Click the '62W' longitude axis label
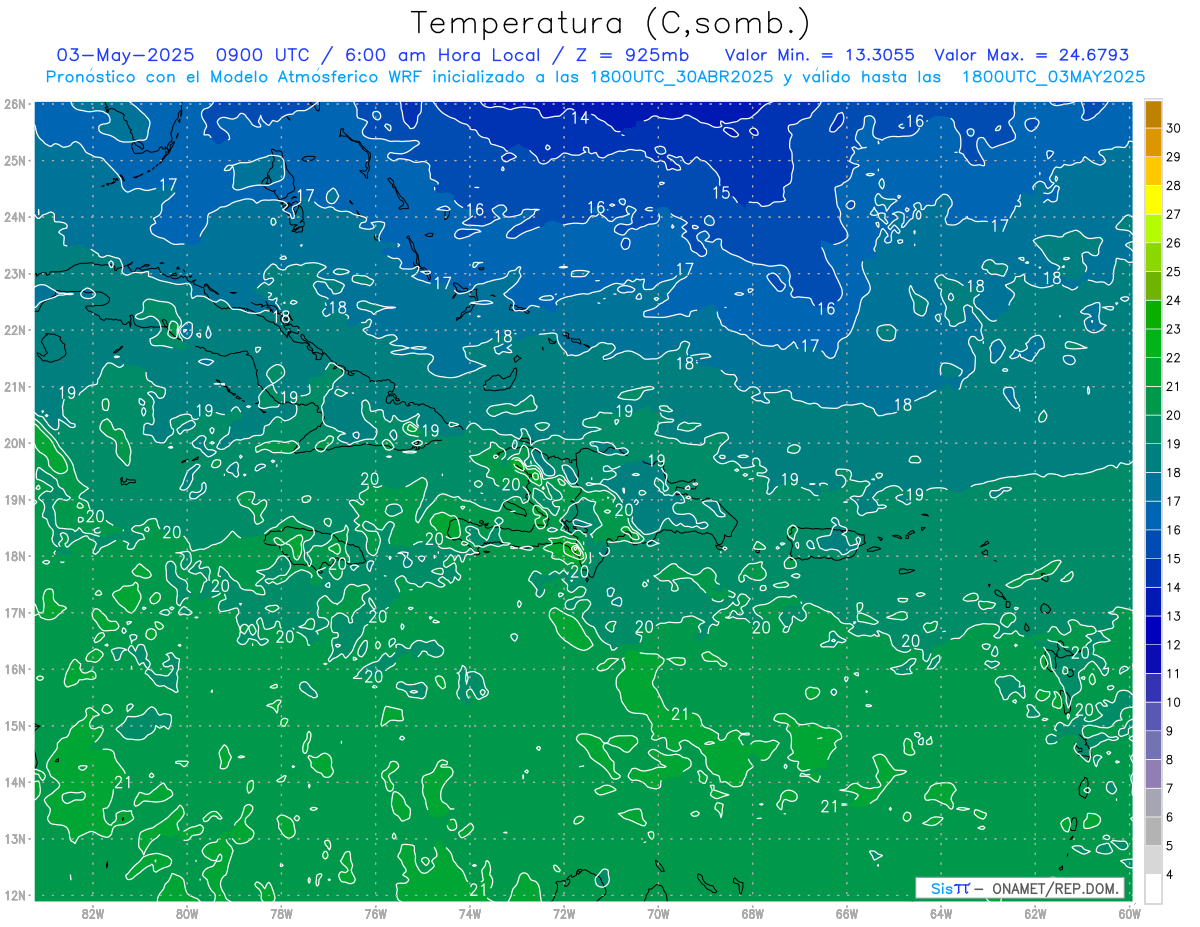Viewport: 1200px width, 927px height. (1035, 913)
